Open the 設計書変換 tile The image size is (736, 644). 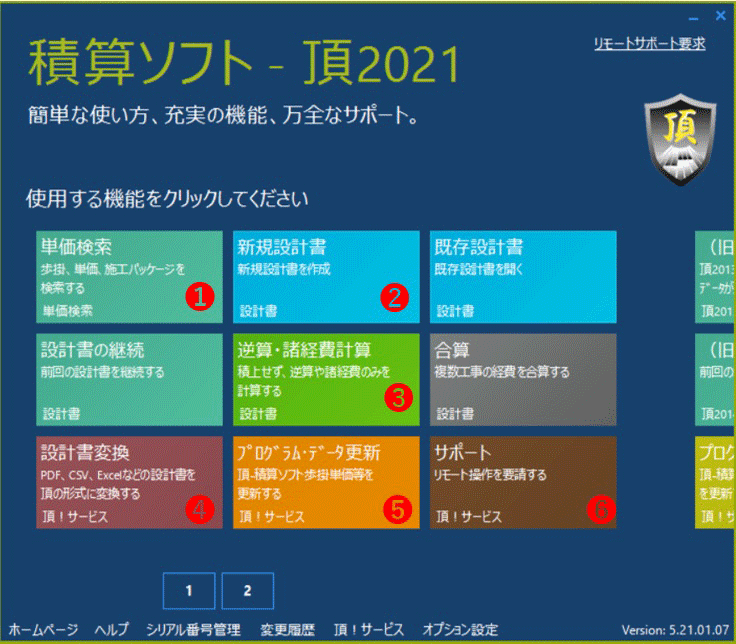click(128, 482)
